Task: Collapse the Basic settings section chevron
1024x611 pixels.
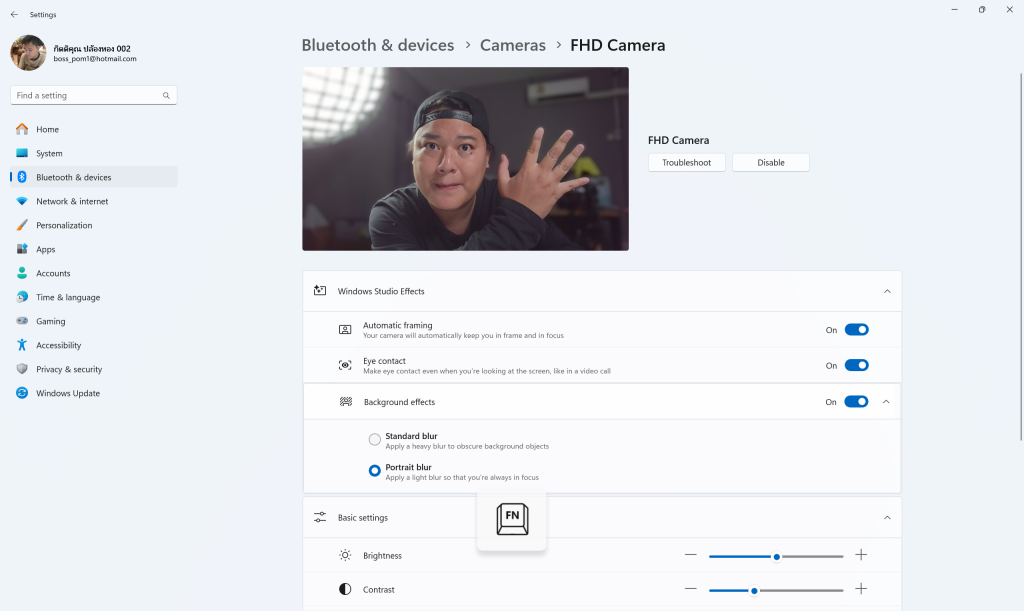Action: (x=887, y=518)
